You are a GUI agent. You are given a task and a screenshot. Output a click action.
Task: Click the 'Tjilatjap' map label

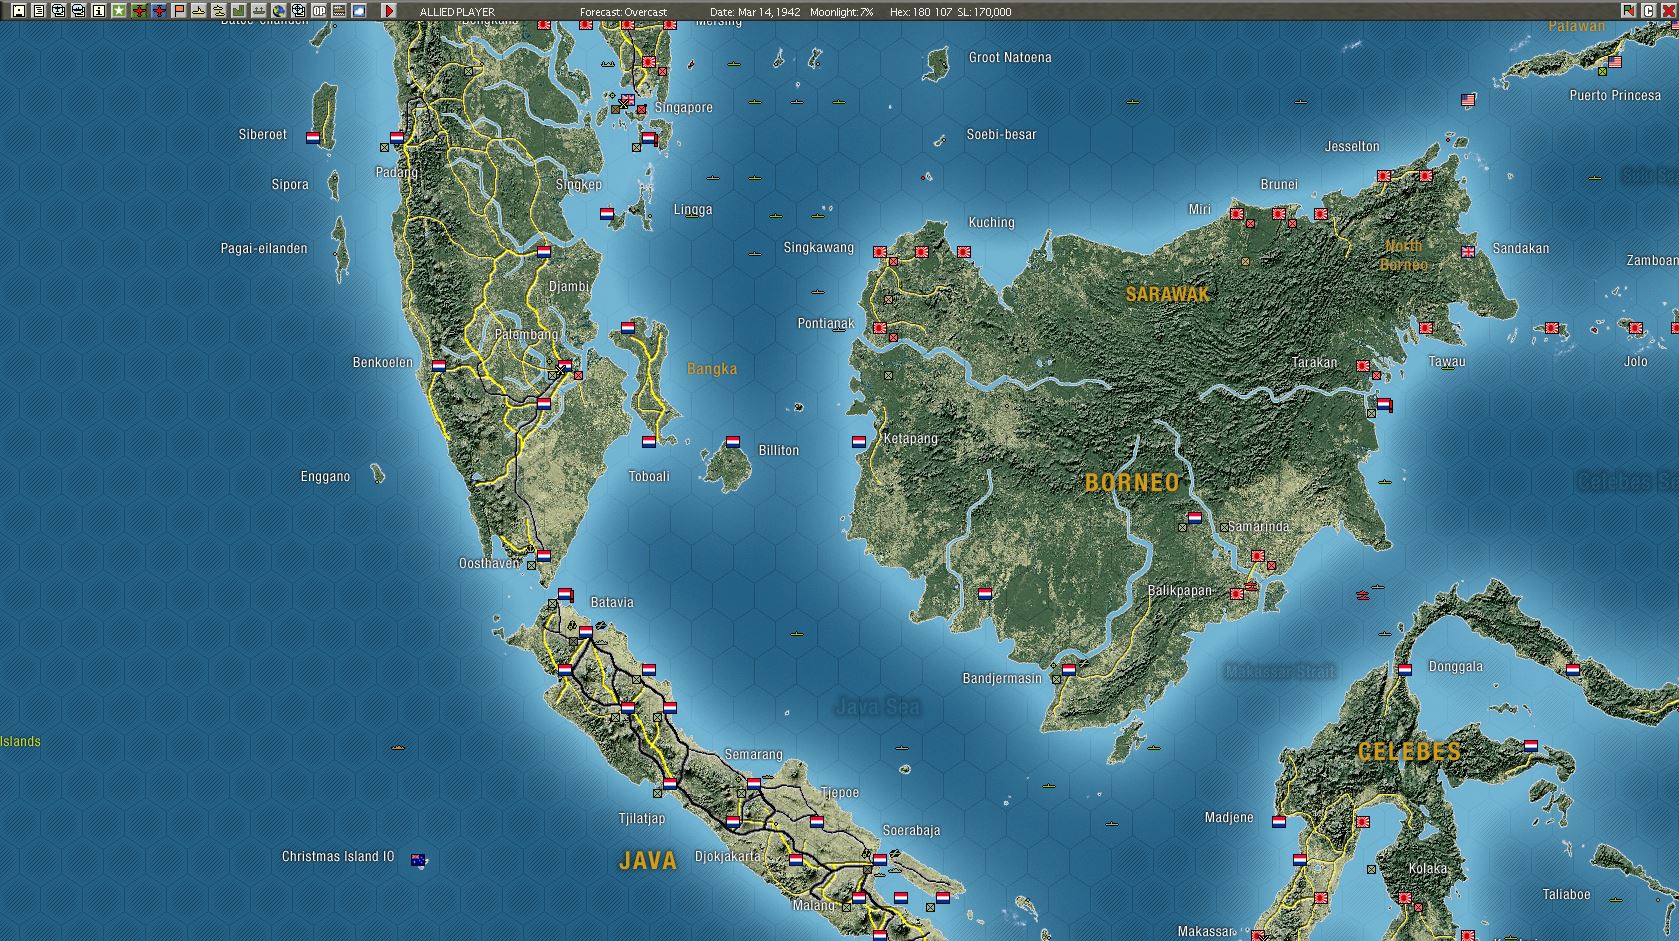(641, 818)
